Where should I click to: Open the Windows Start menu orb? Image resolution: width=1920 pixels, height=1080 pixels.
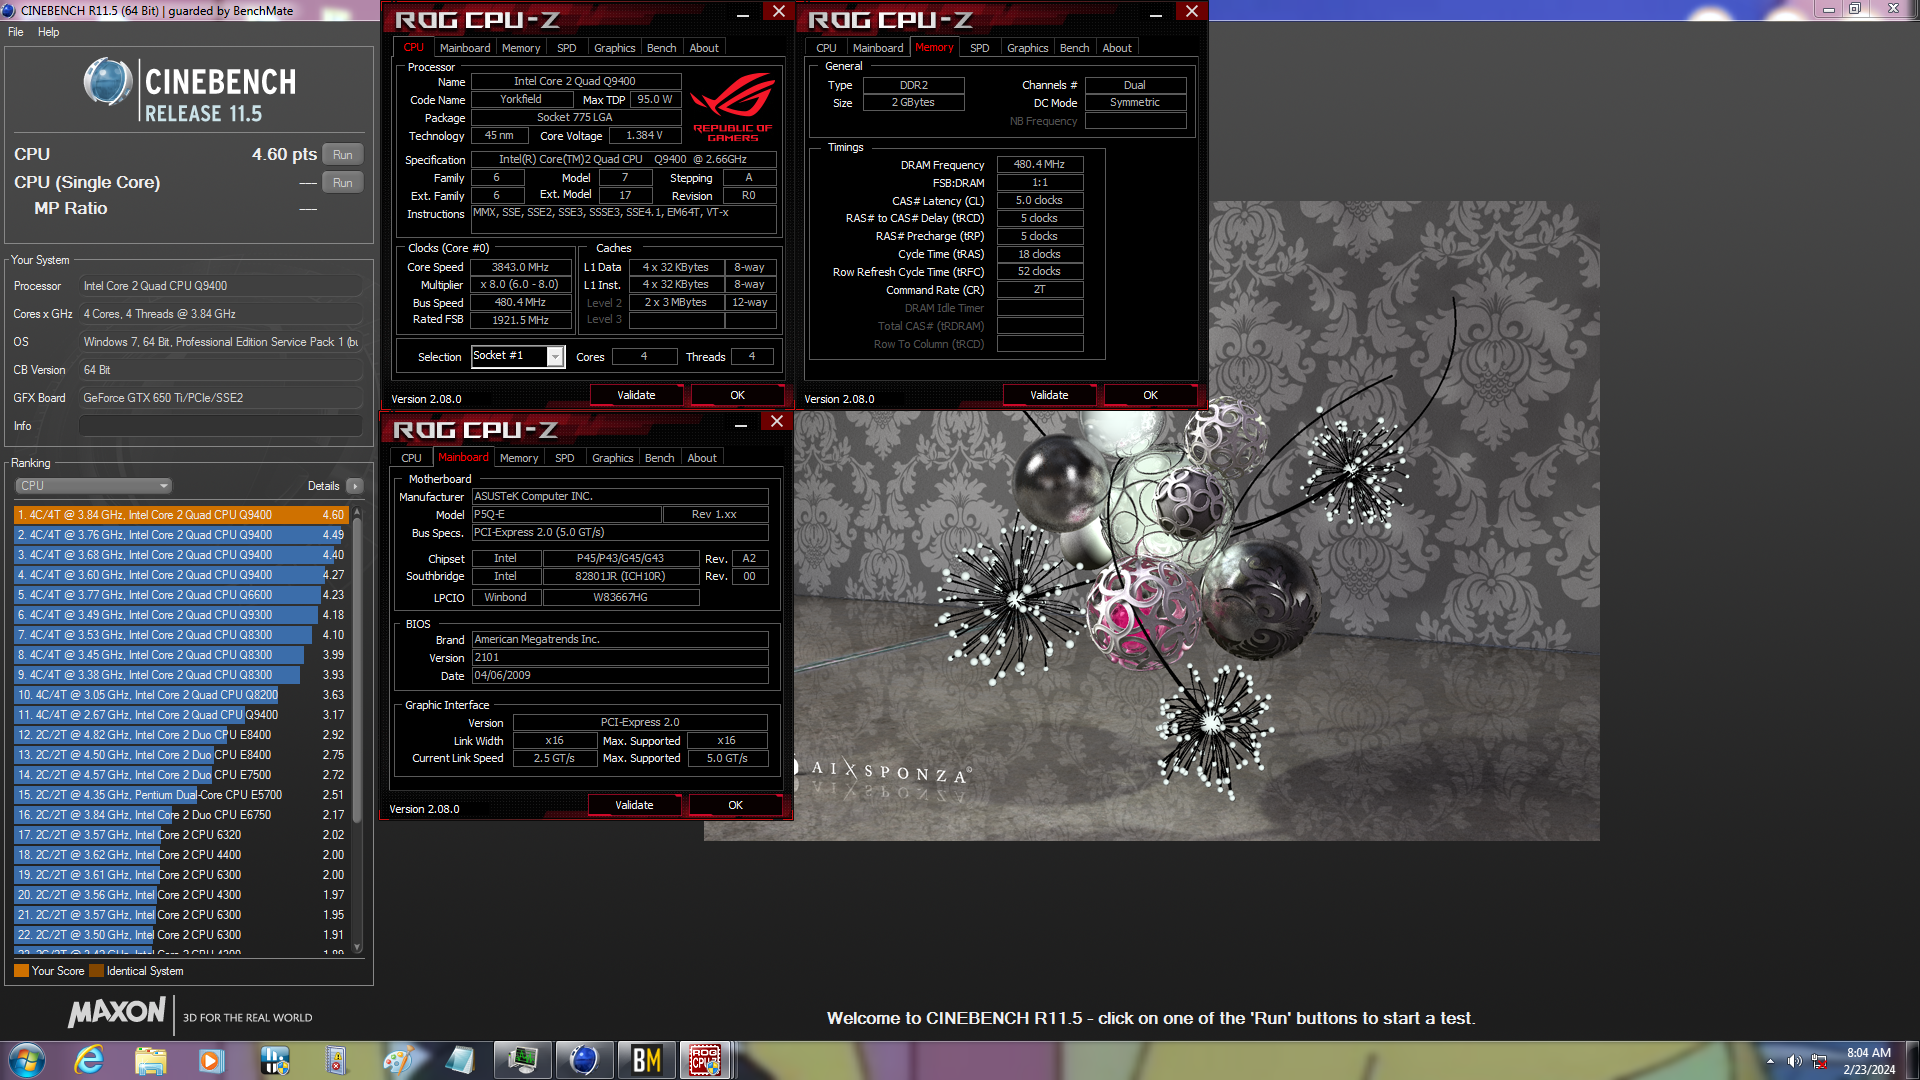click(27, 1059)
